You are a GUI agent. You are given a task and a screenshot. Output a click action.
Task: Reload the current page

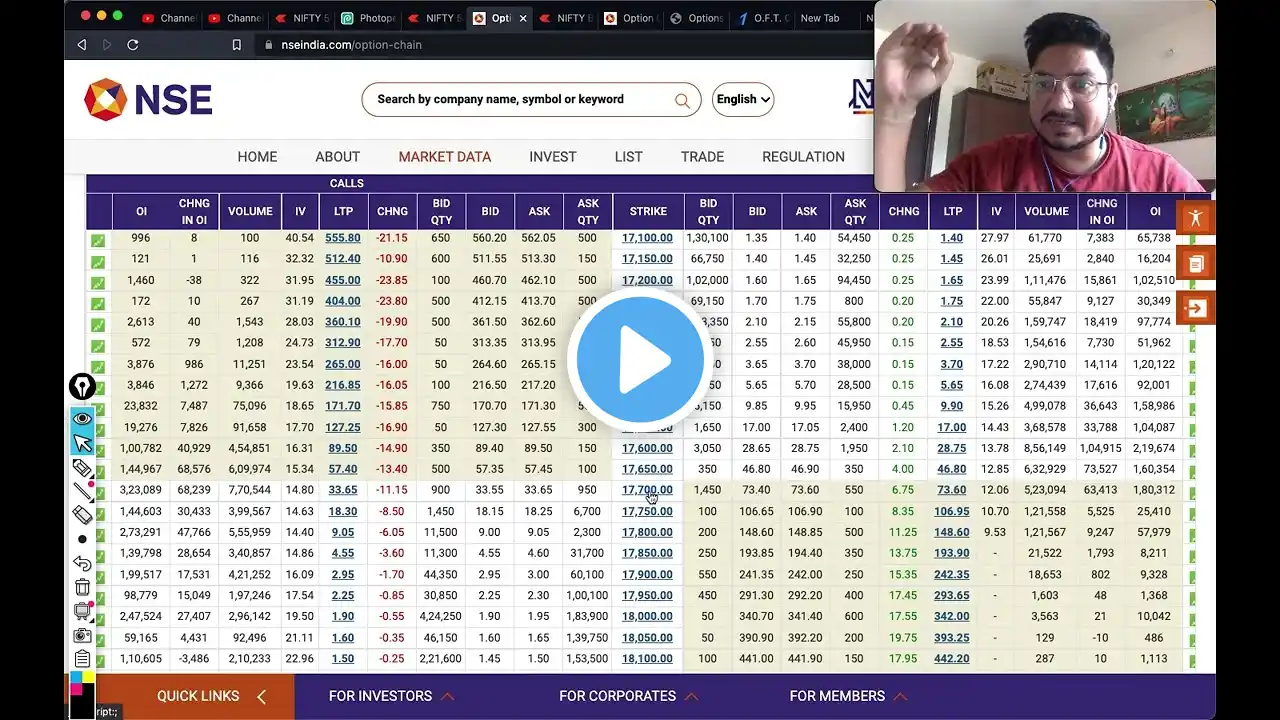(133, 45)
